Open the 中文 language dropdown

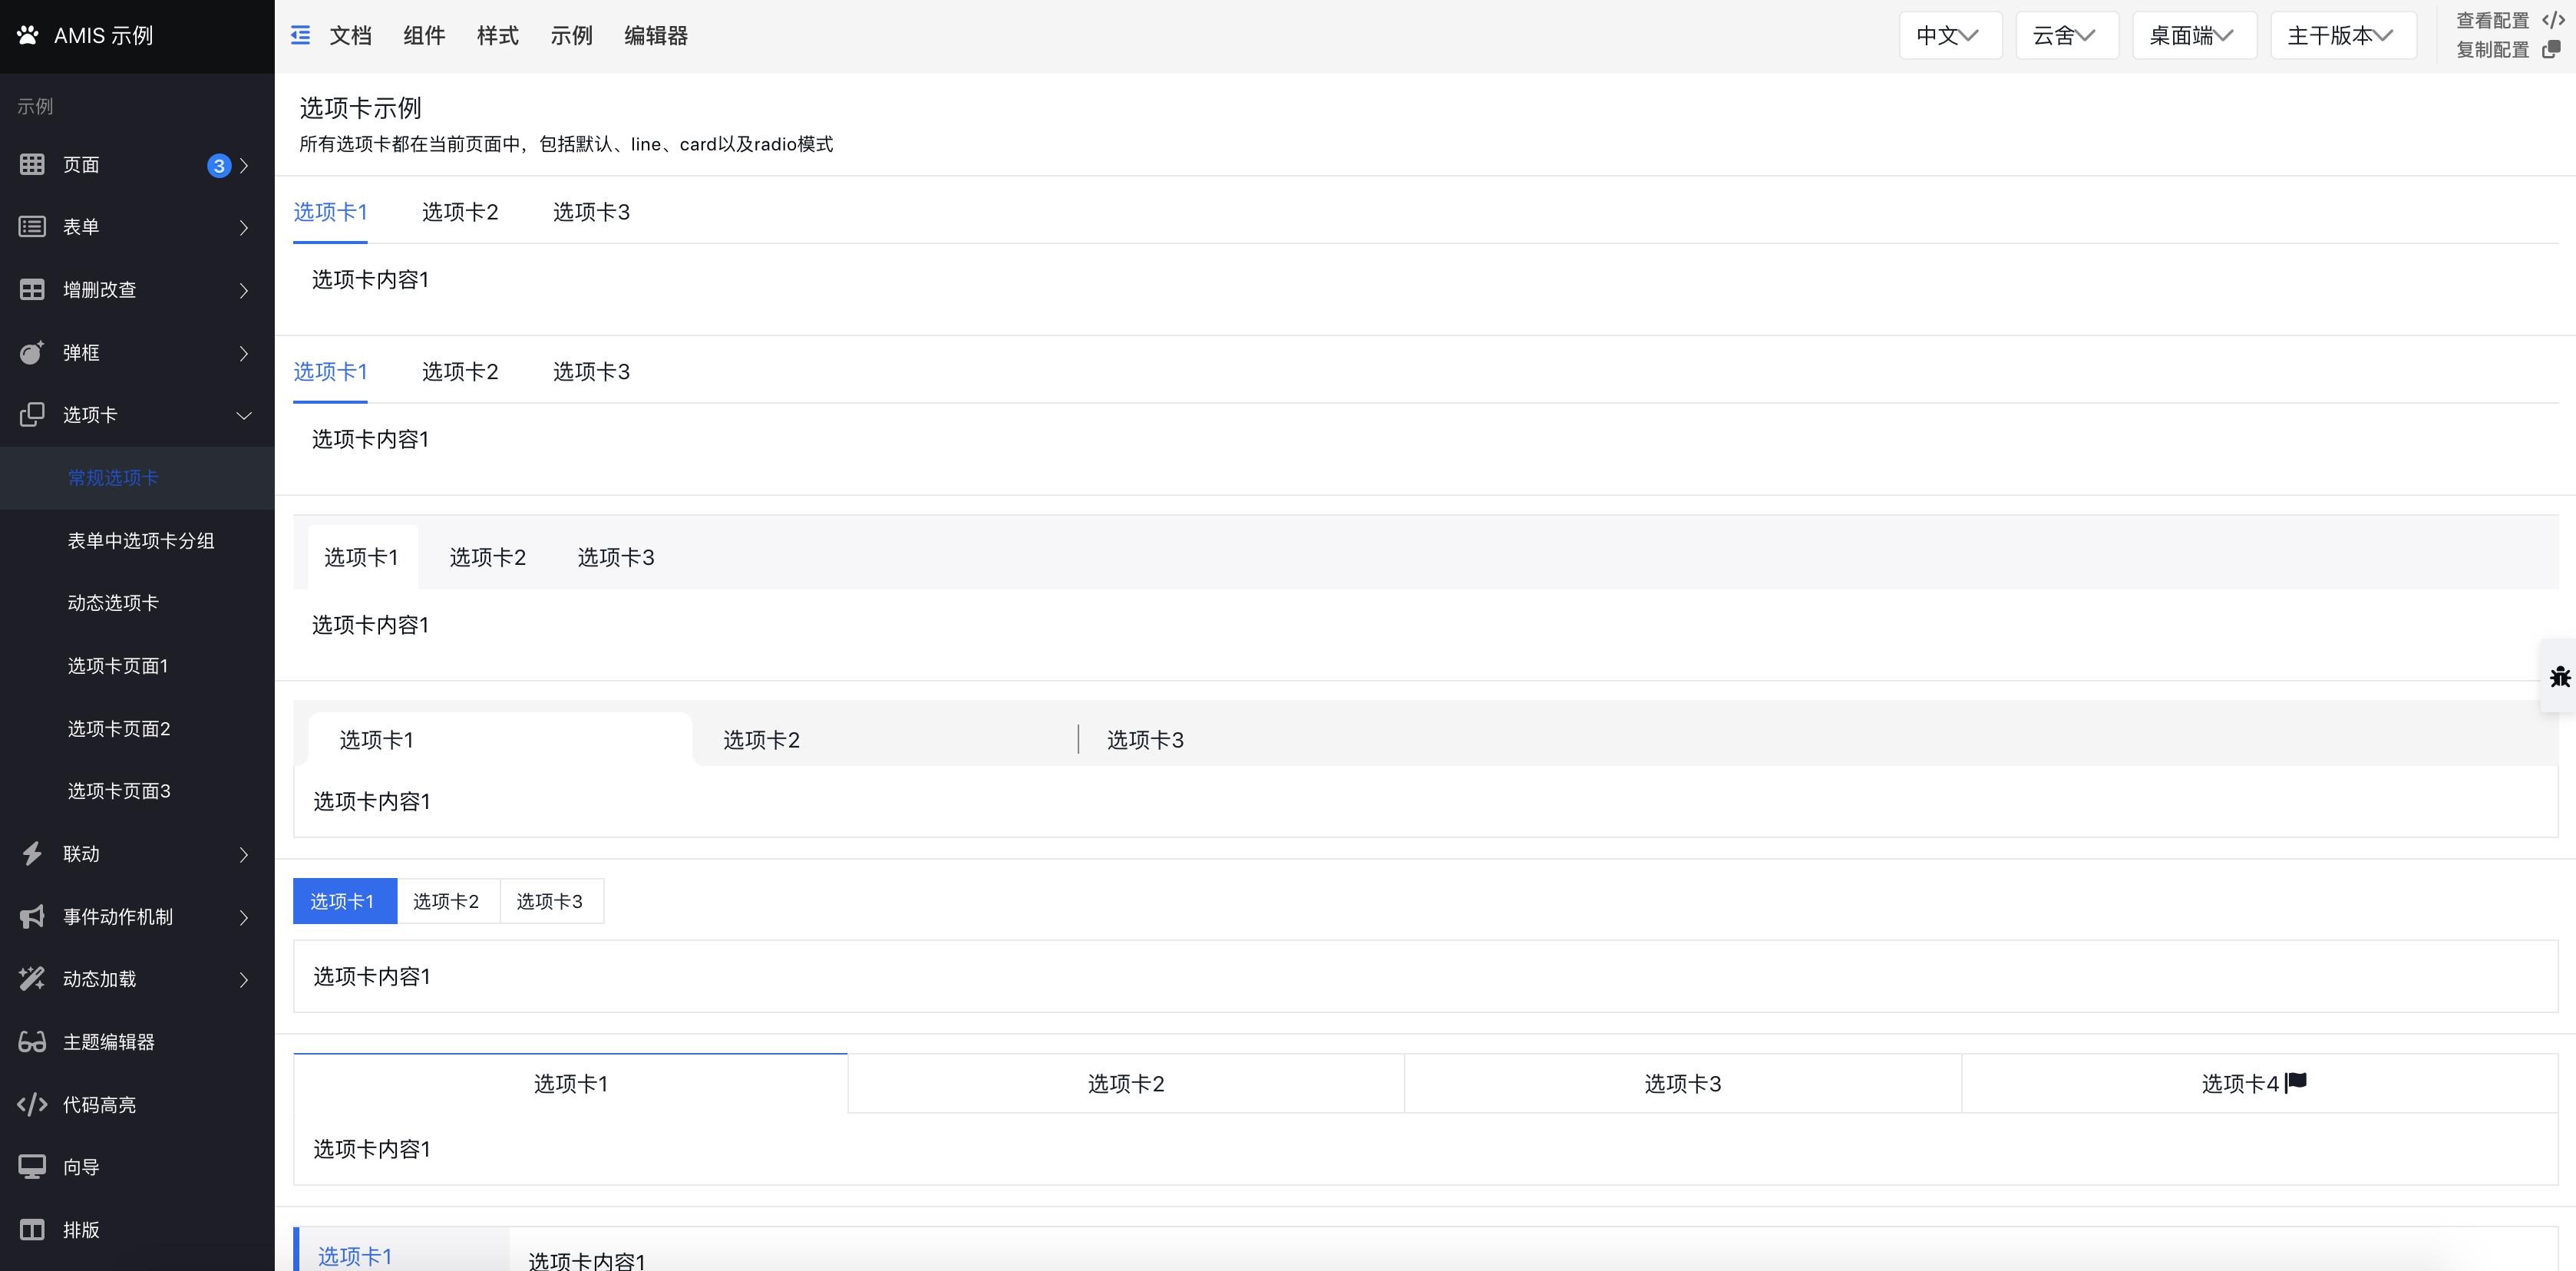pyautogui.click(x=1948, y=36)
